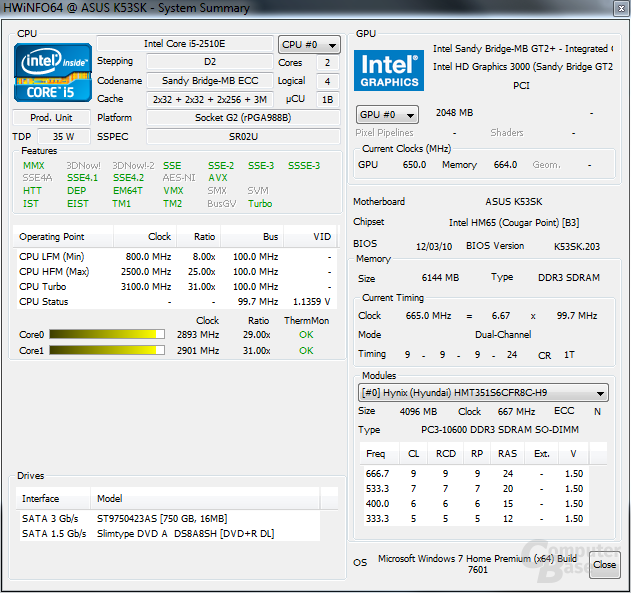
Task: Click the Prod. Unit button
Action: [52, 117]
